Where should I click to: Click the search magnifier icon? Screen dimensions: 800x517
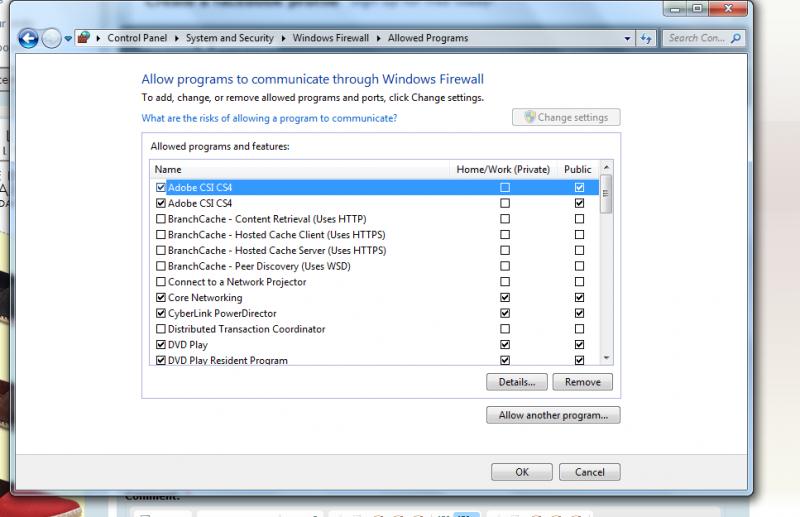[736, 38]
